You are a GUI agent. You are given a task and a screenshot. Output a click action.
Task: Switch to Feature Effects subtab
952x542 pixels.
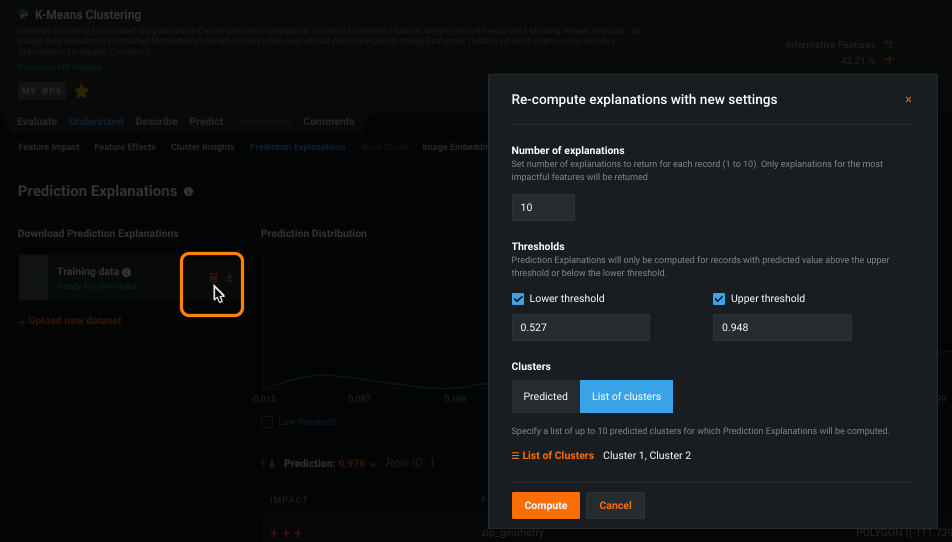pyautogui.click(x=124, y=147)
